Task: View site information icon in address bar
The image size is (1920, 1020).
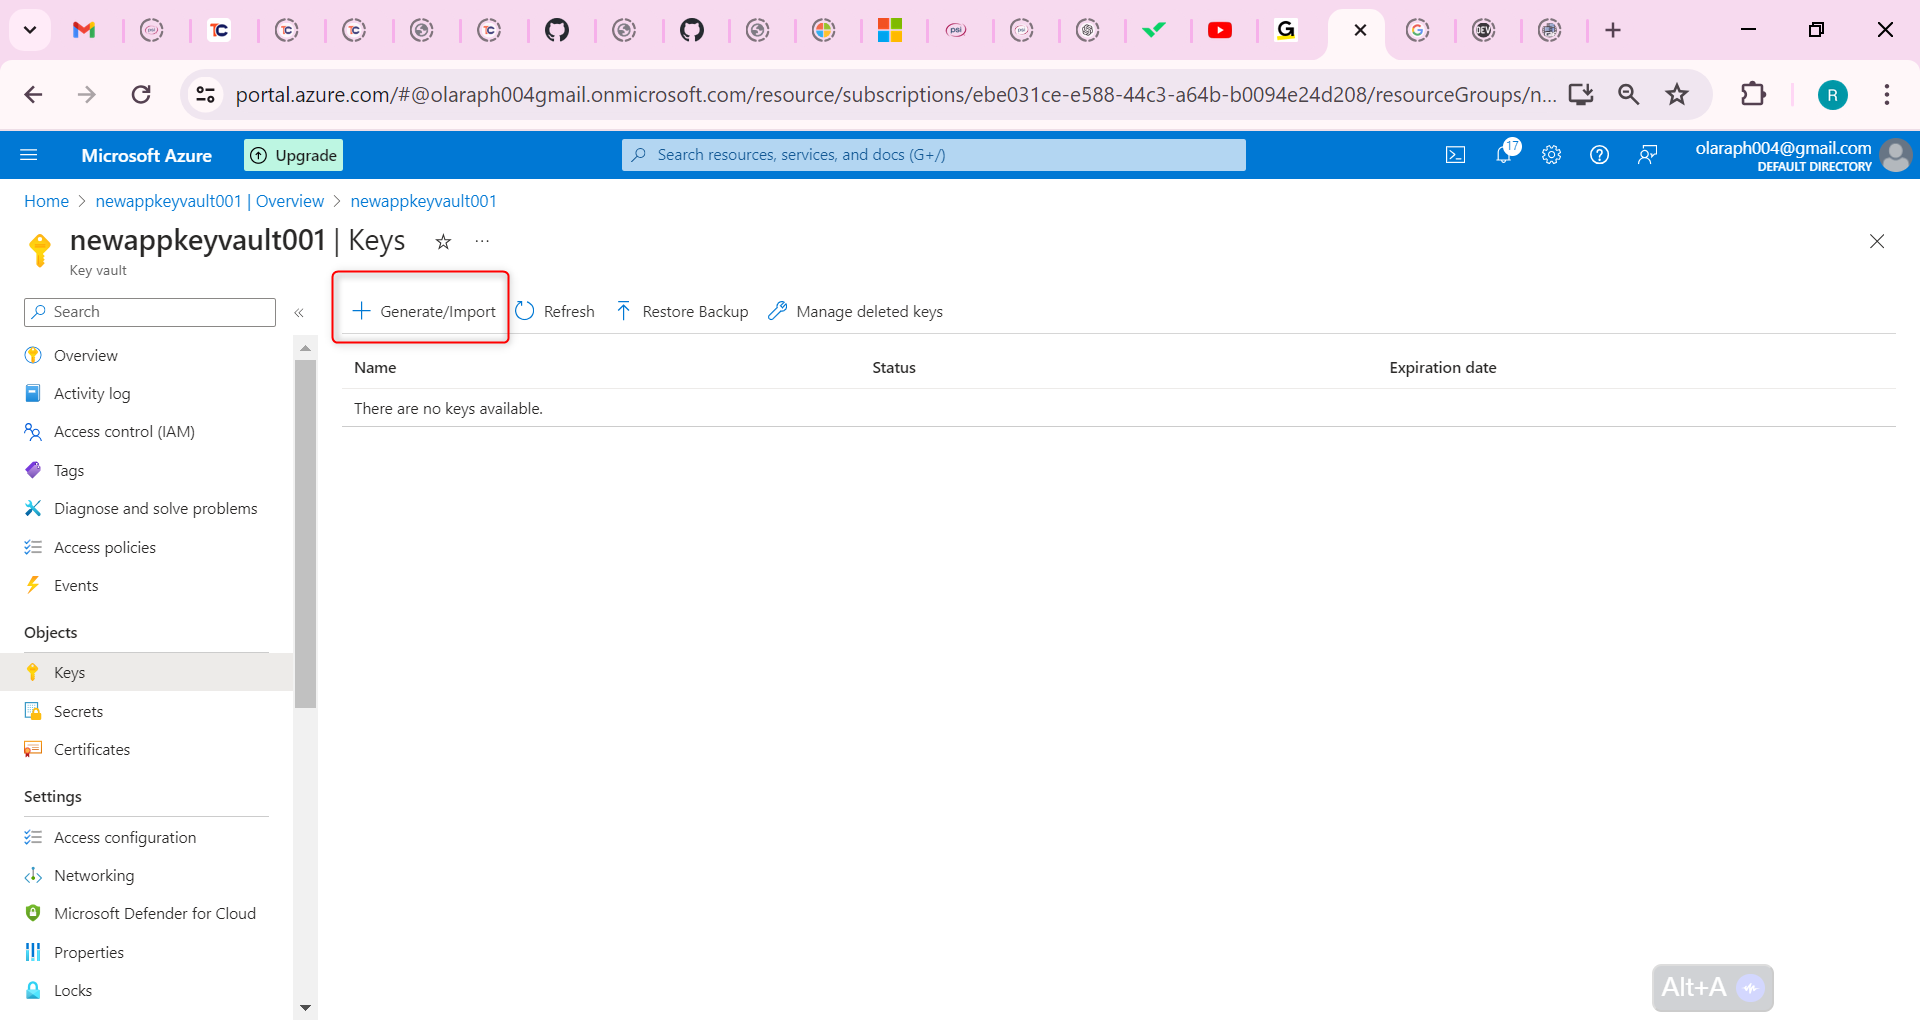Action: pyautogui.click(x=206, y=95)
